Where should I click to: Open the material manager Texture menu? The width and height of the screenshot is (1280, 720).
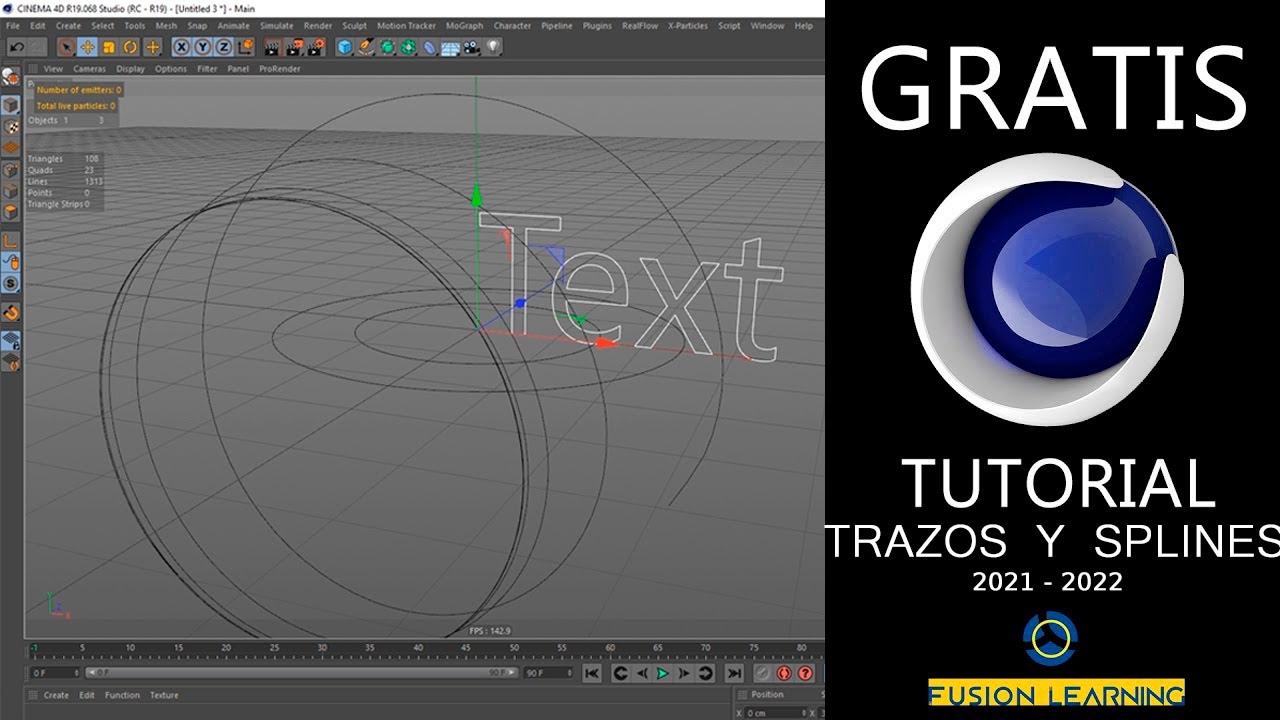164,695
